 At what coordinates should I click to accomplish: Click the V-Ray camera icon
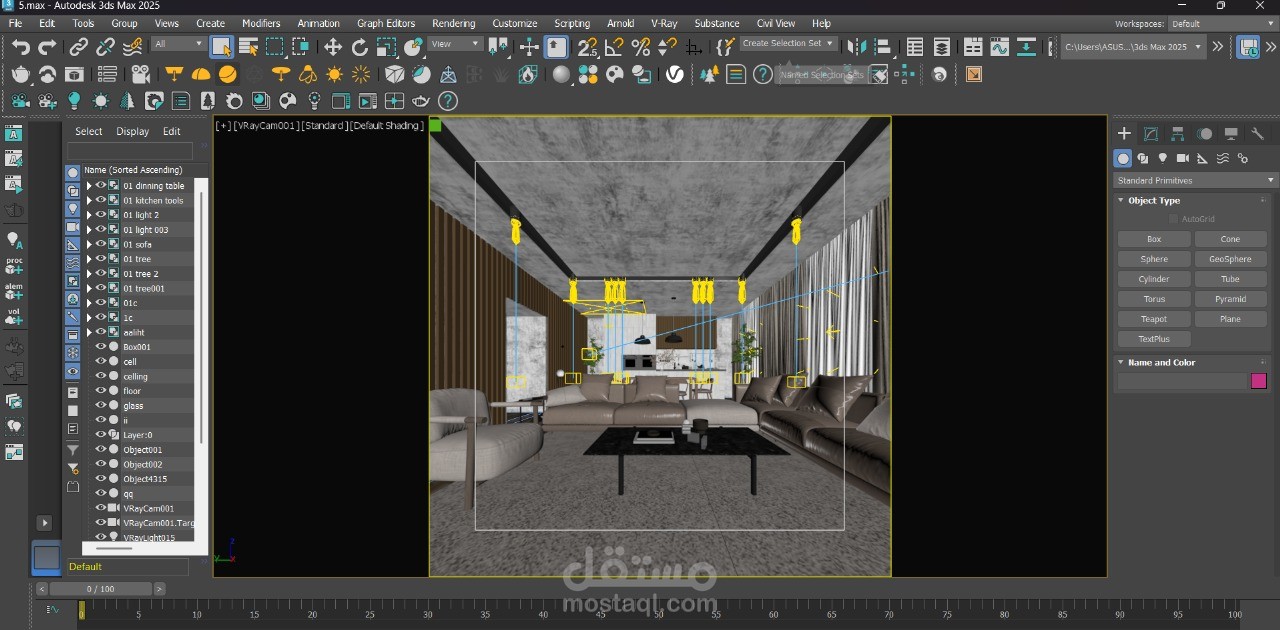[x=140, y=74]
